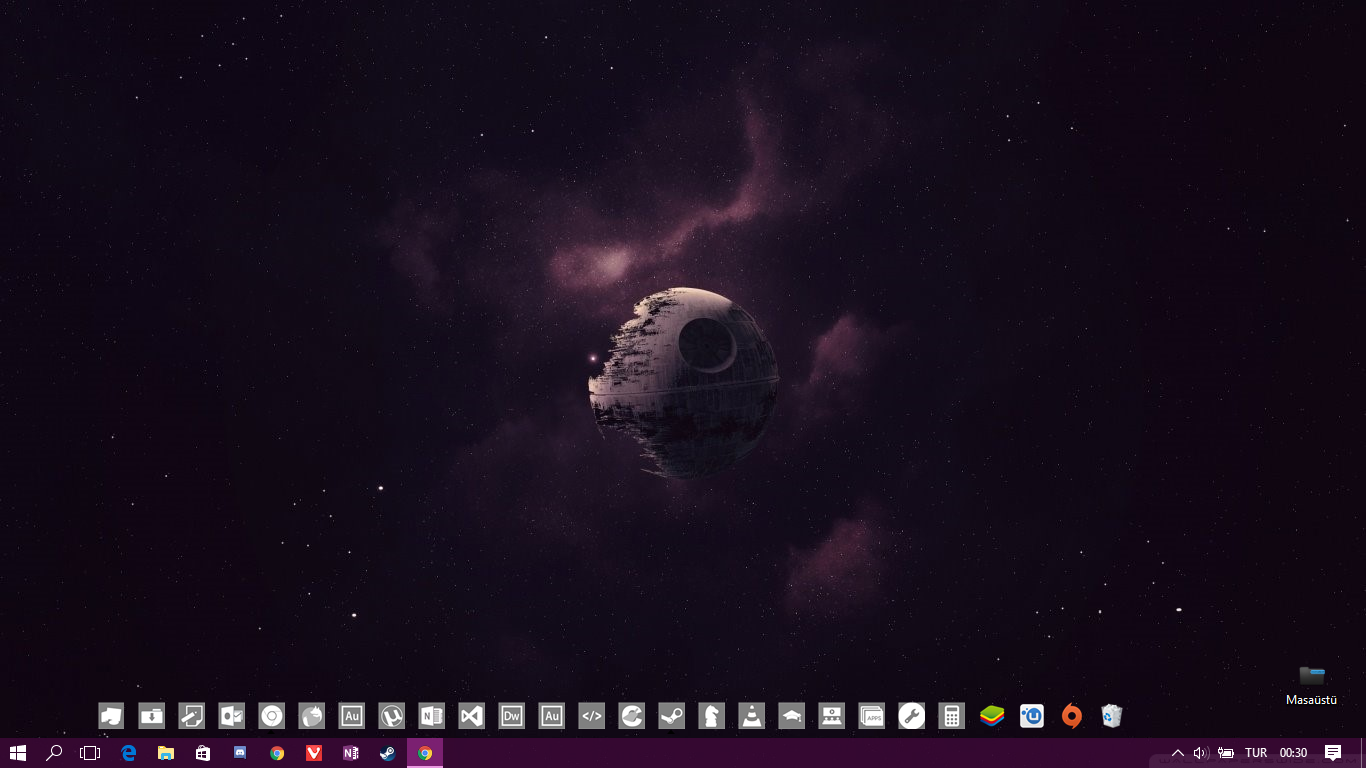Launch VLC media player cone icon

tap(751, 715)
